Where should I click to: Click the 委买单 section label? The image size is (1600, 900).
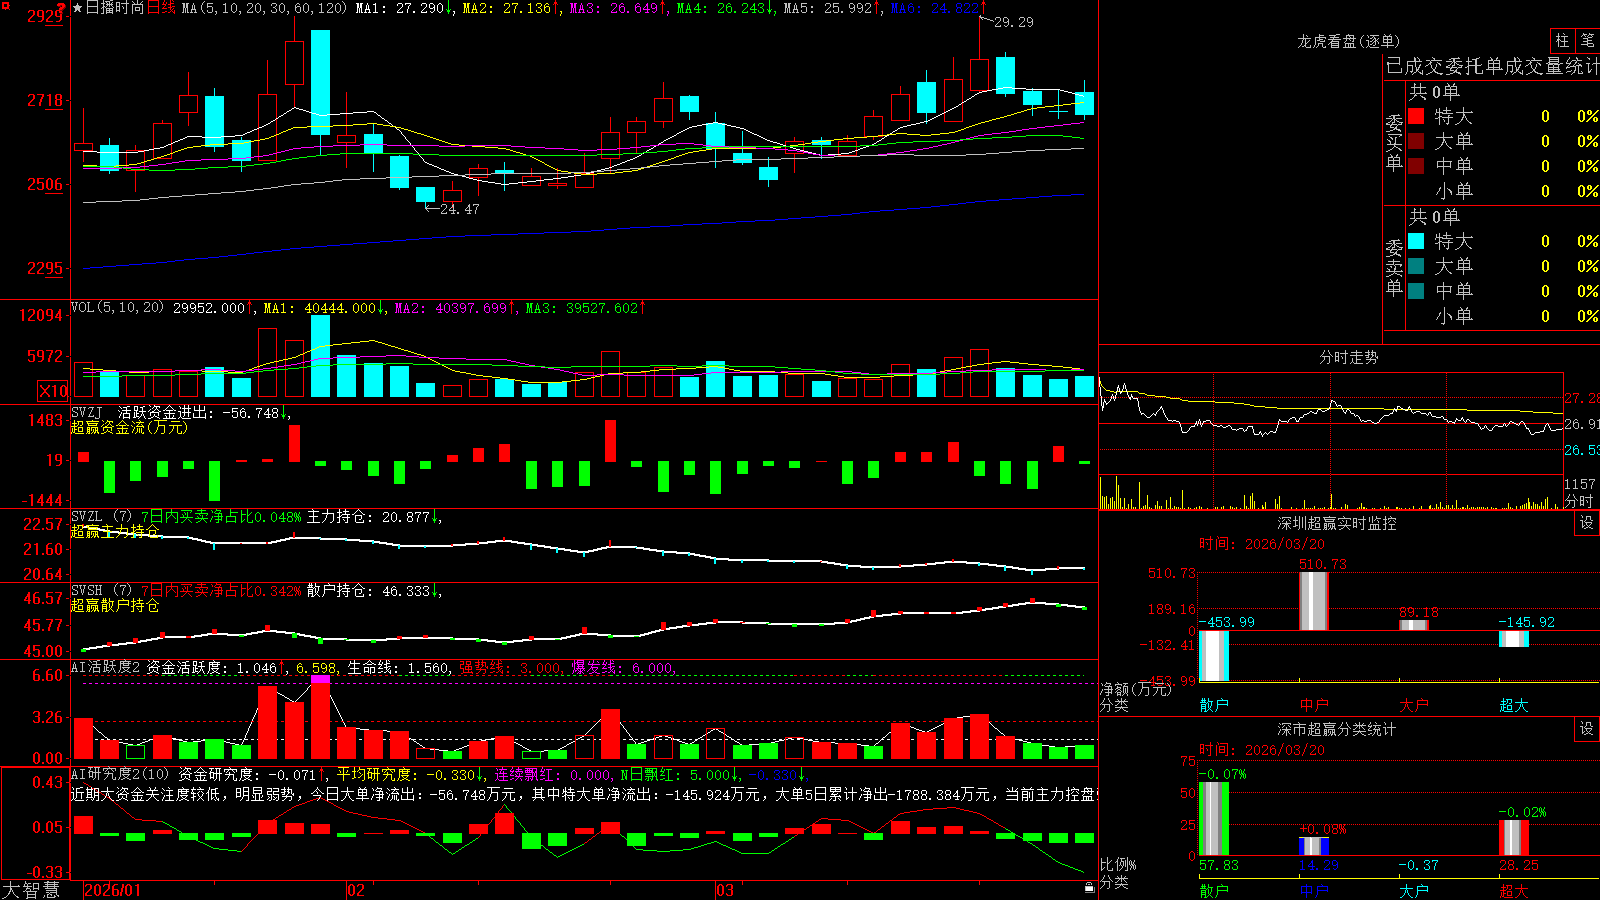coord(1394,143)
